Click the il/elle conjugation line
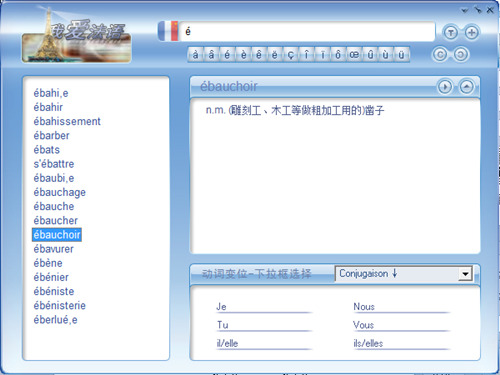Image resolution: width=500 pixels, height=375 pixels. (x=263, y=343)
